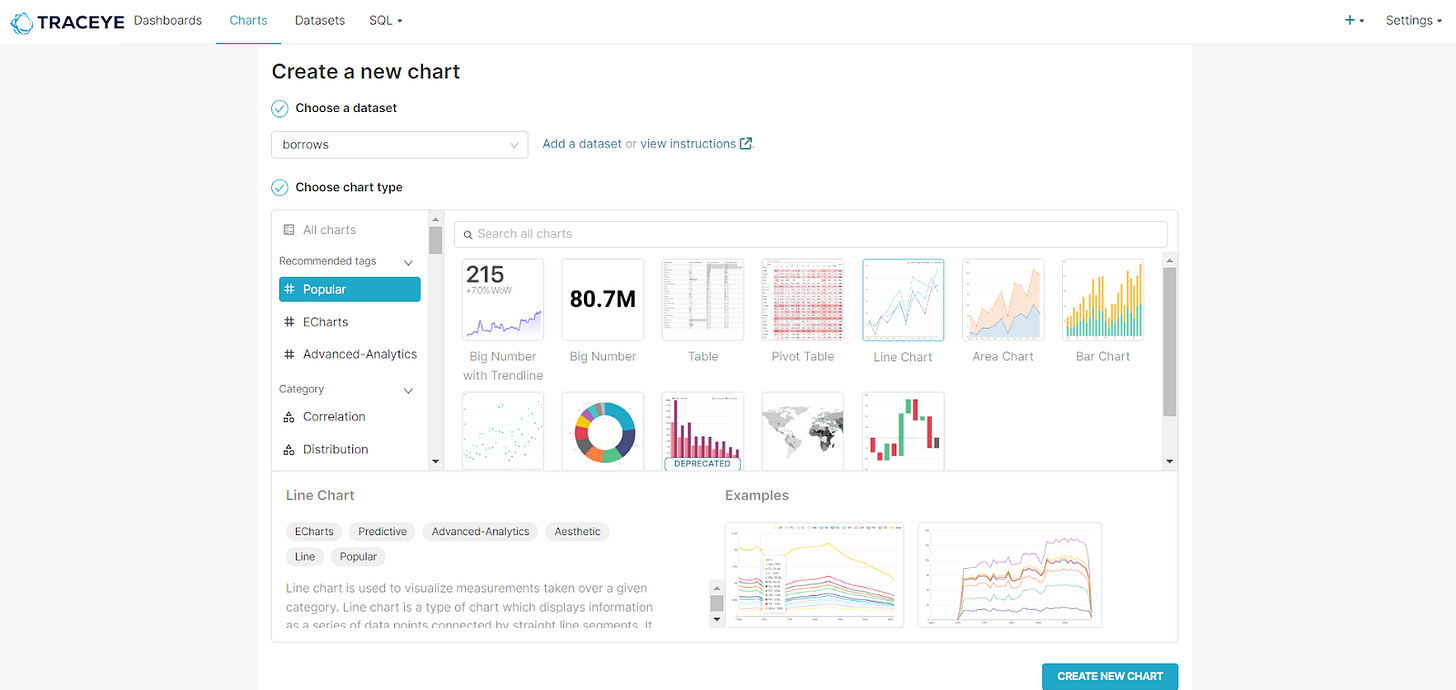Open the borrows dataset dropdown
The image size is (1456, 690).
[x=399, y=144]
